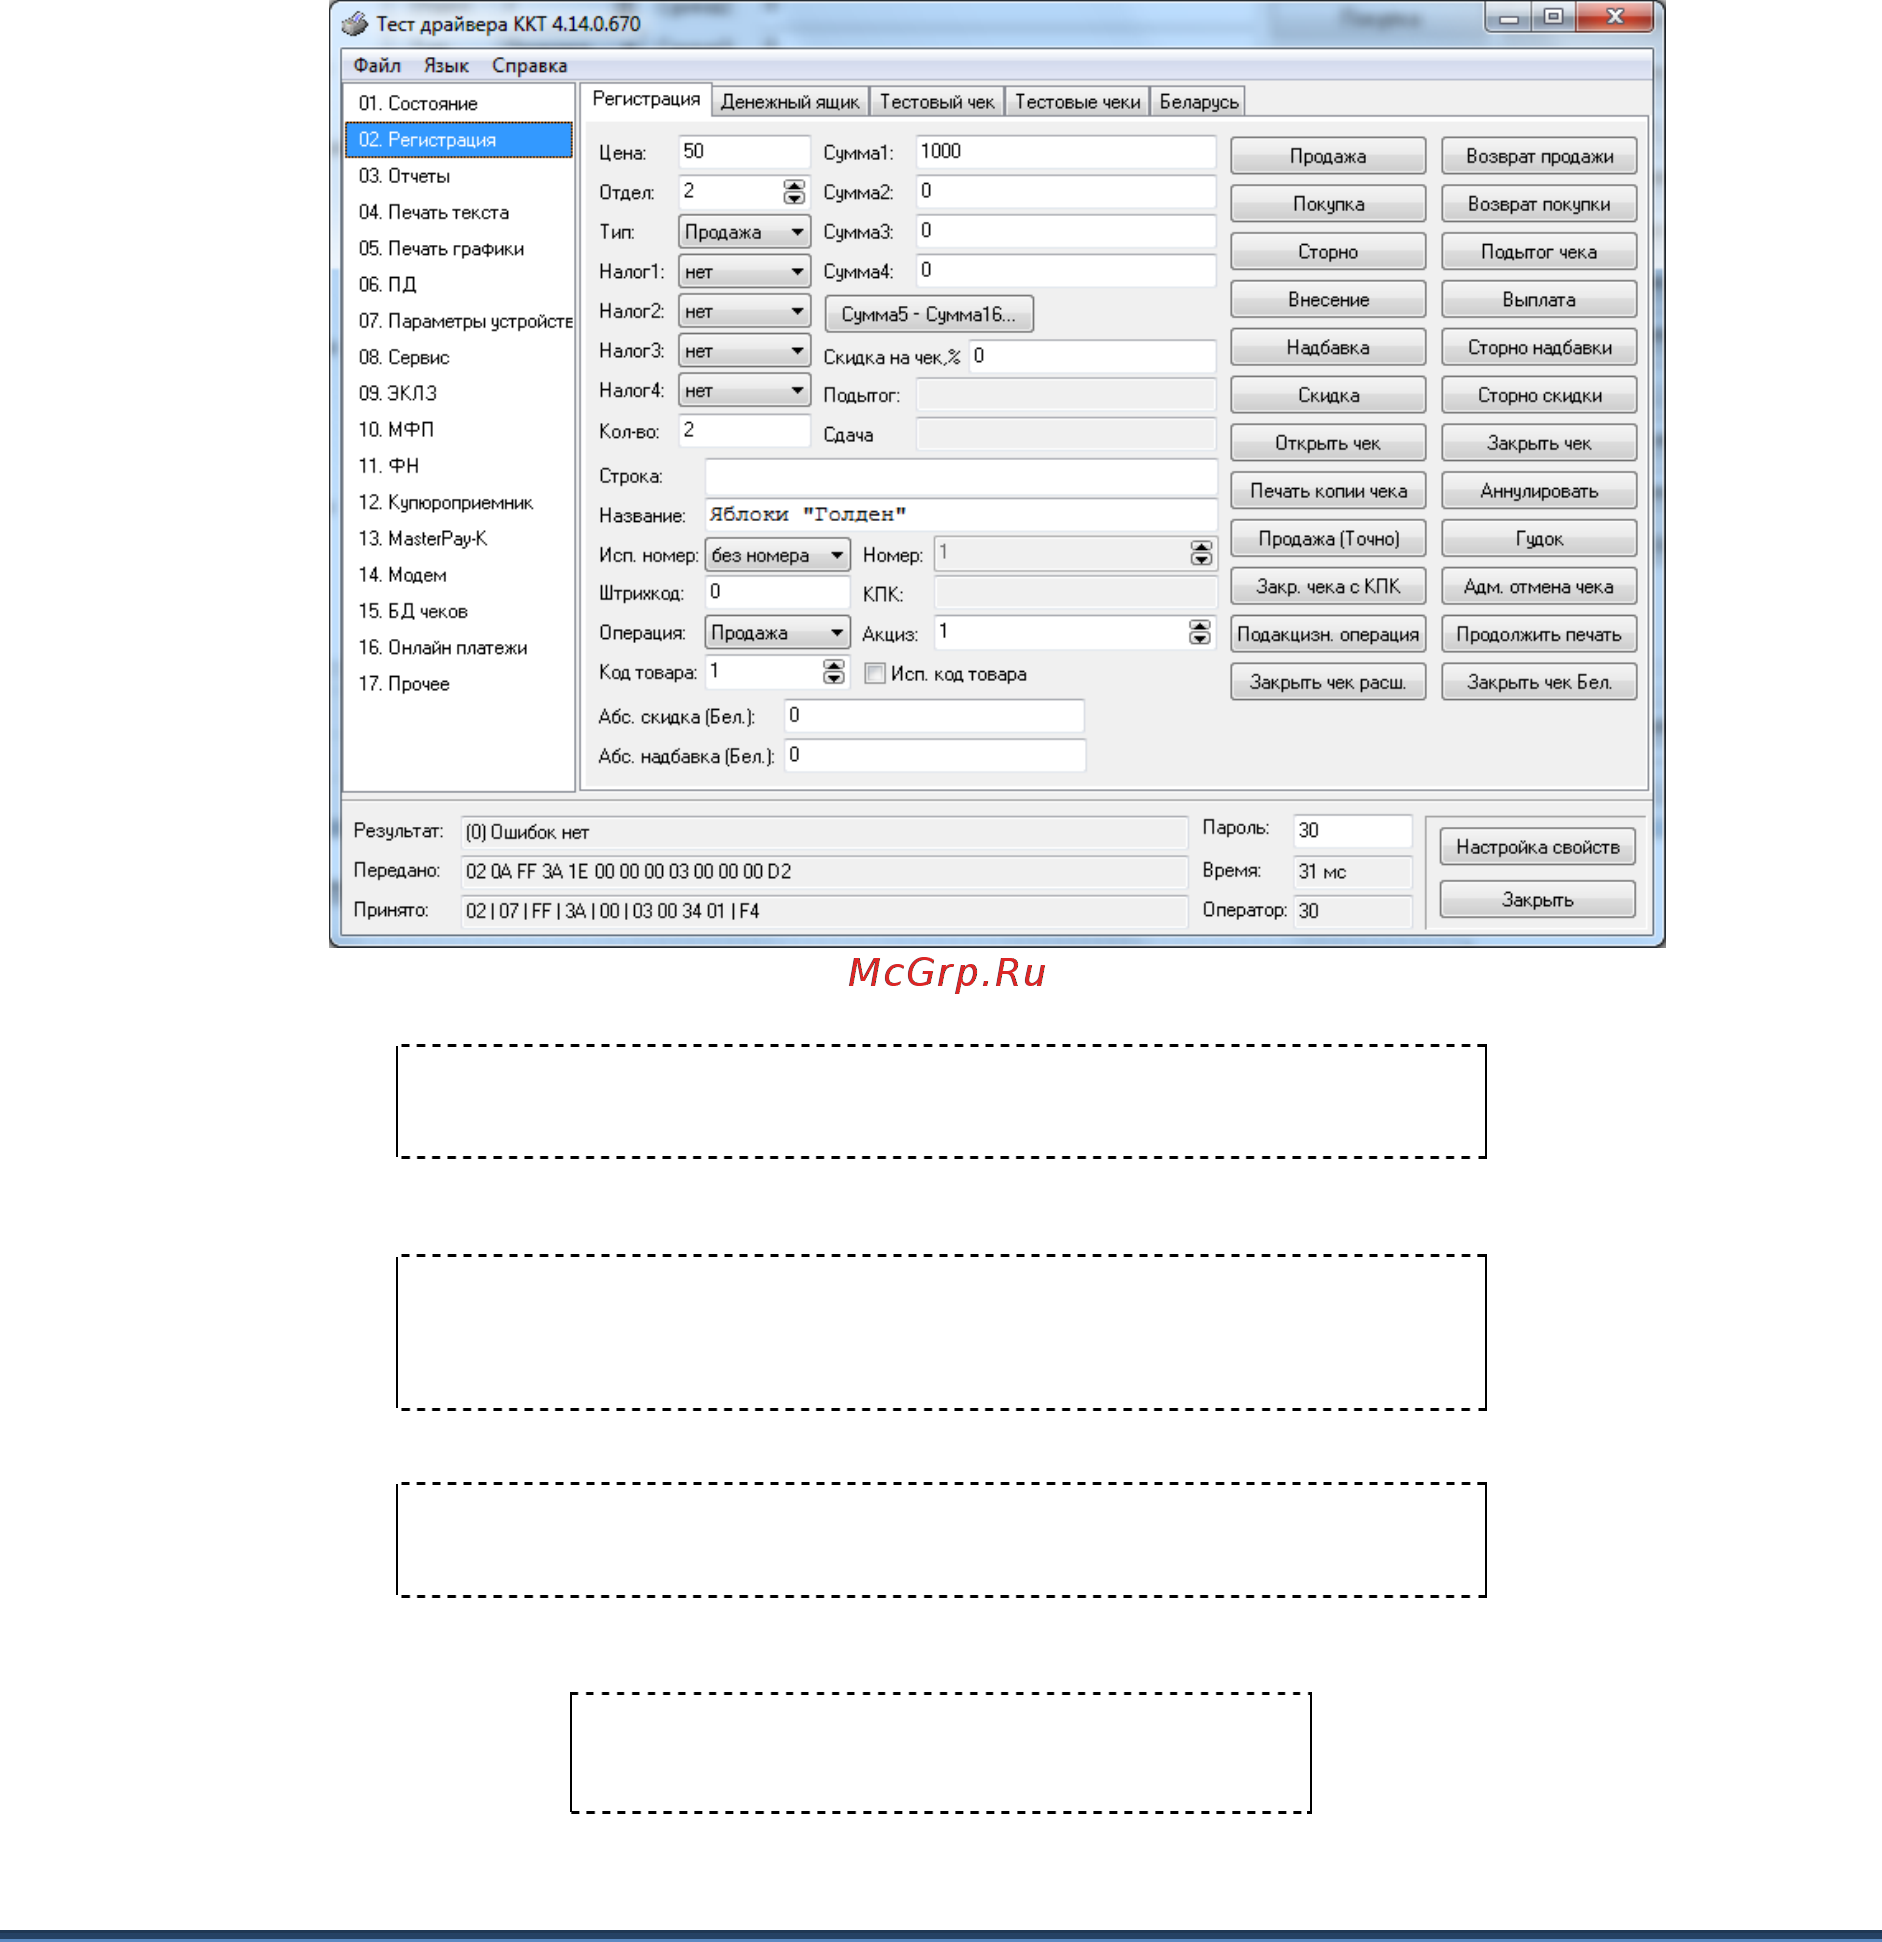1882x1942 pixels.
Task: Open 'Настройка свойств' settings button
Action: tap(1538, 847)
